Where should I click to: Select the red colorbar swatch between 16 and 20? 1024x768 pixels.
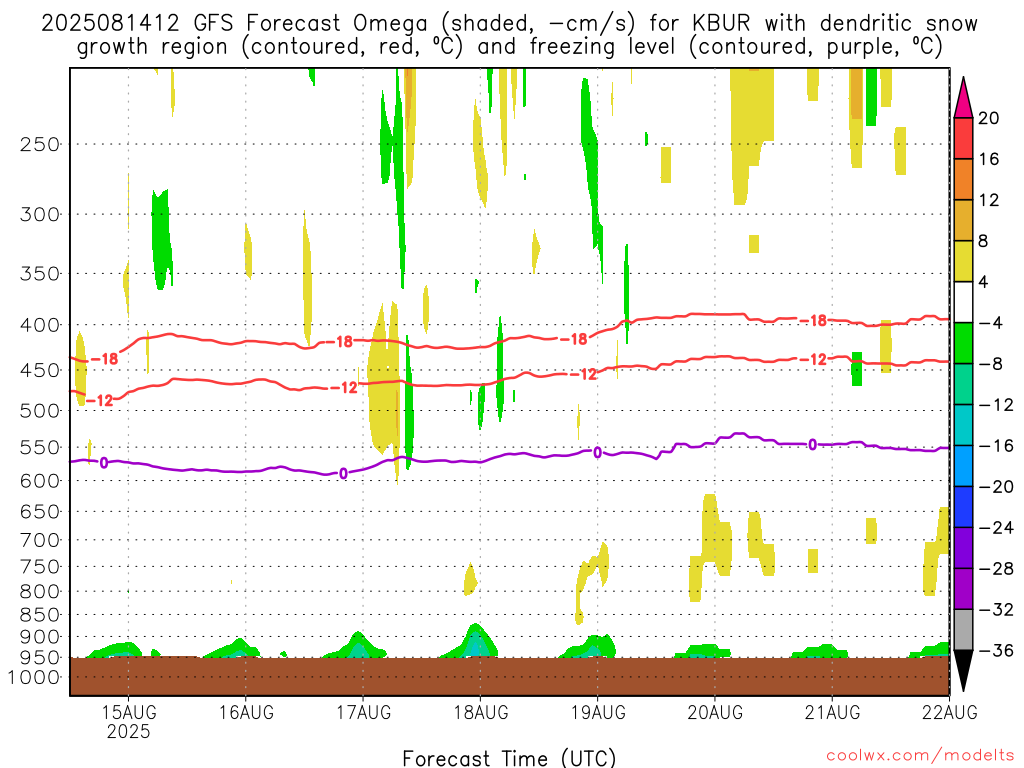(x=963, y=138)
